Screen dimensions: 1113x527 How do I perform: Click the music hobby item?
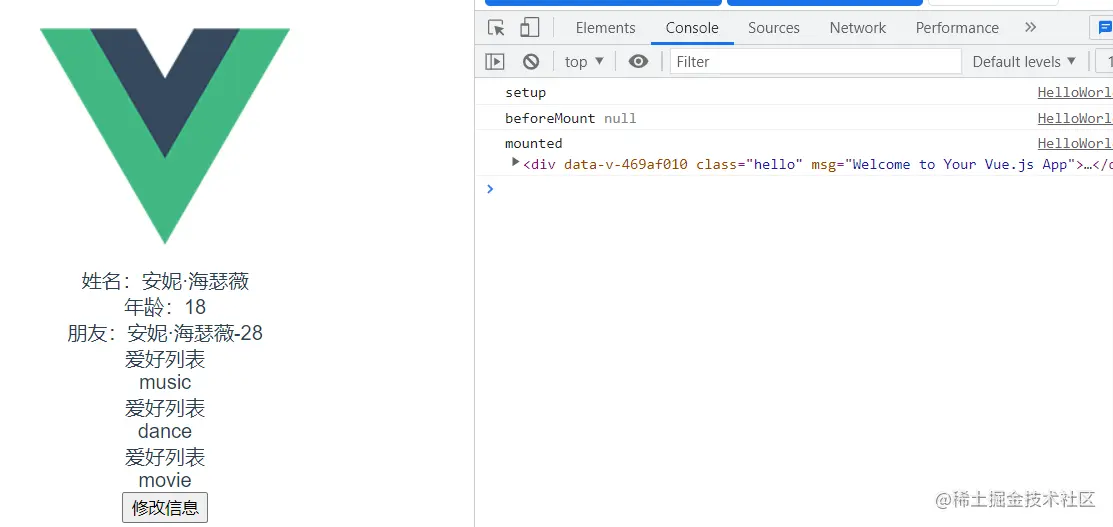pos(165,382)
